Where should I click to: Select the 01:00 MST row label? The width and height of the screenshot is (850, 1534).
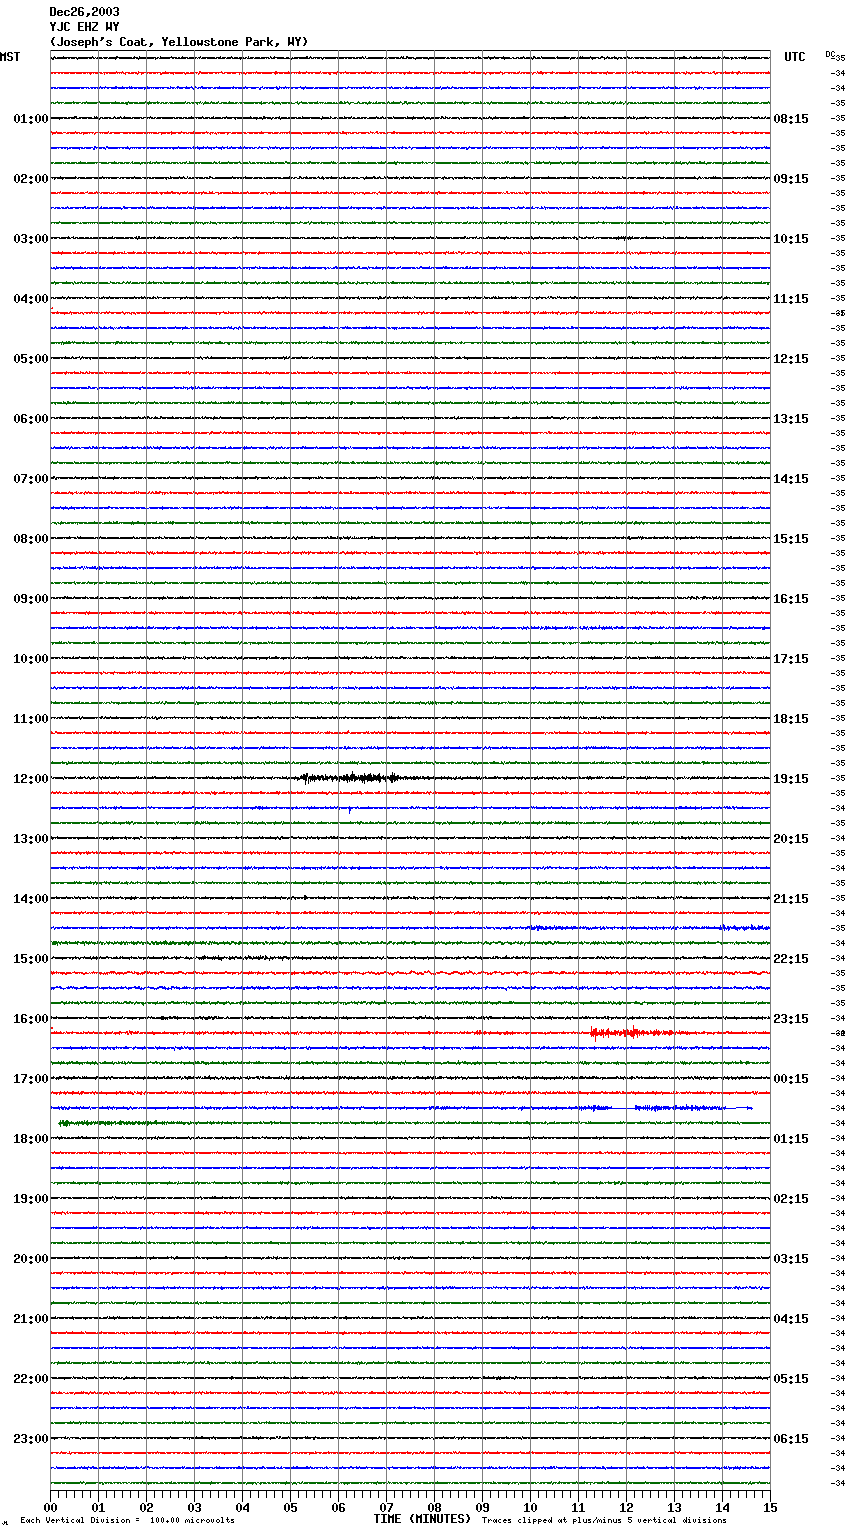pos(31,119)
